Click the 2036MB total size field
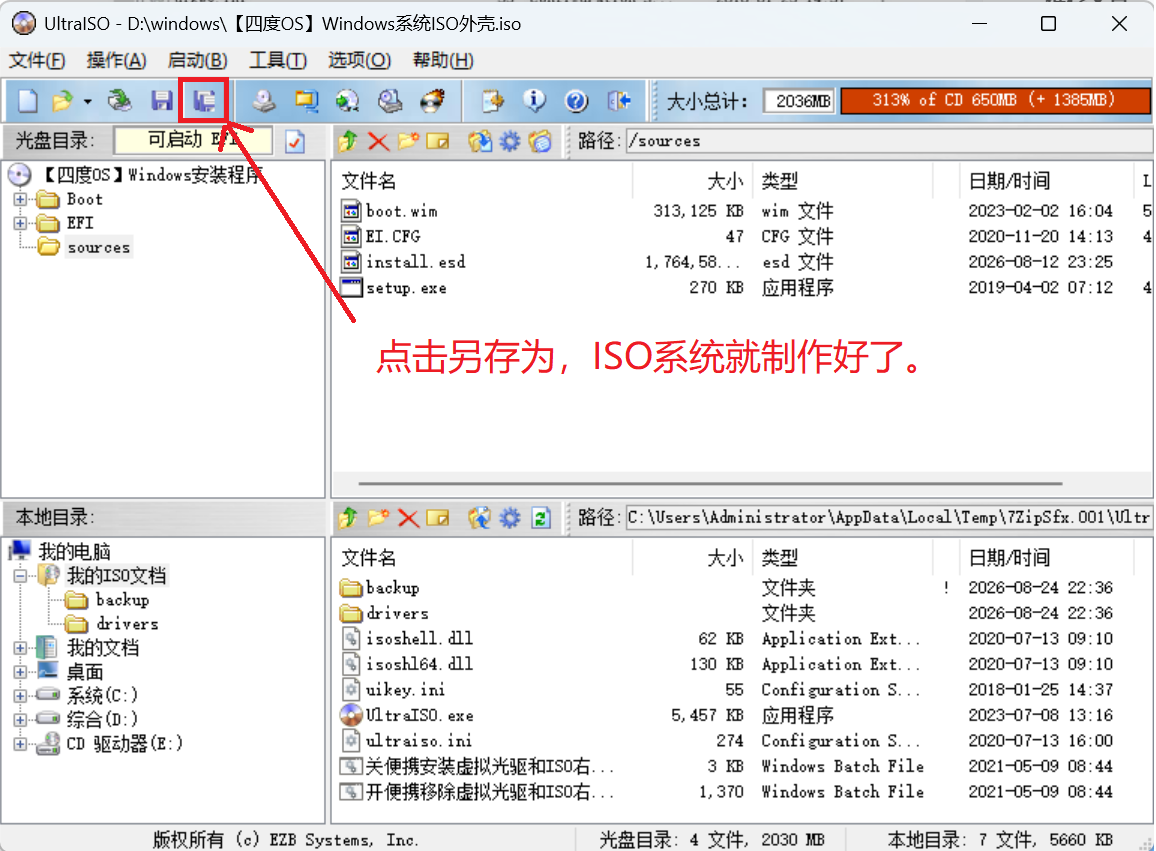This screenshot has width=1156, height=851. 799,101
